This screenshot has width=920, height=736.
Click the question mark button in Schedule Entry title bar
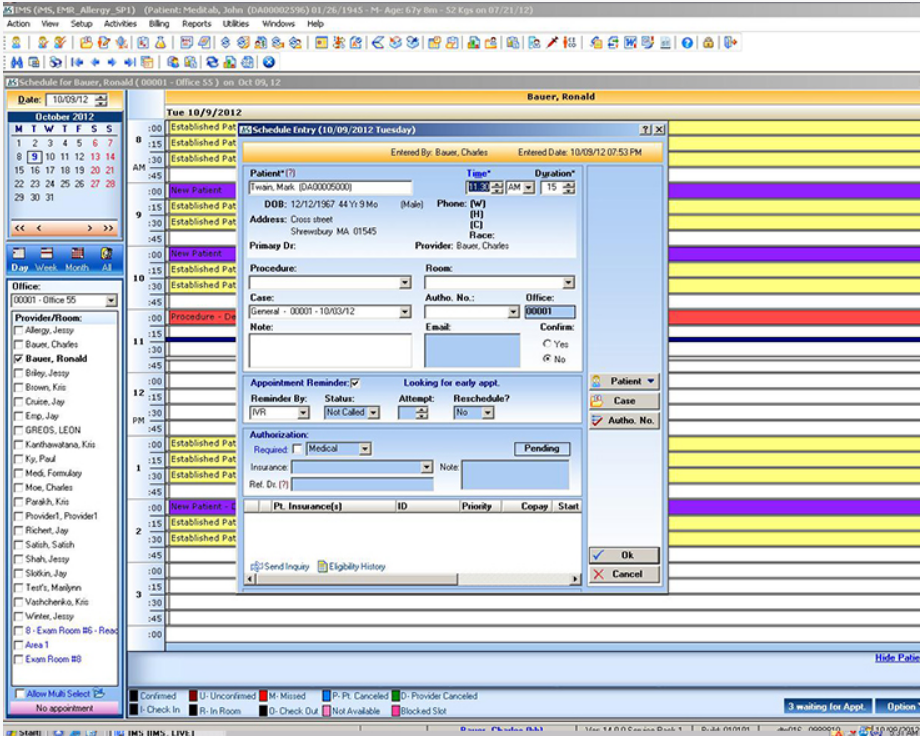pyautogui.click(x=645, y=130)
